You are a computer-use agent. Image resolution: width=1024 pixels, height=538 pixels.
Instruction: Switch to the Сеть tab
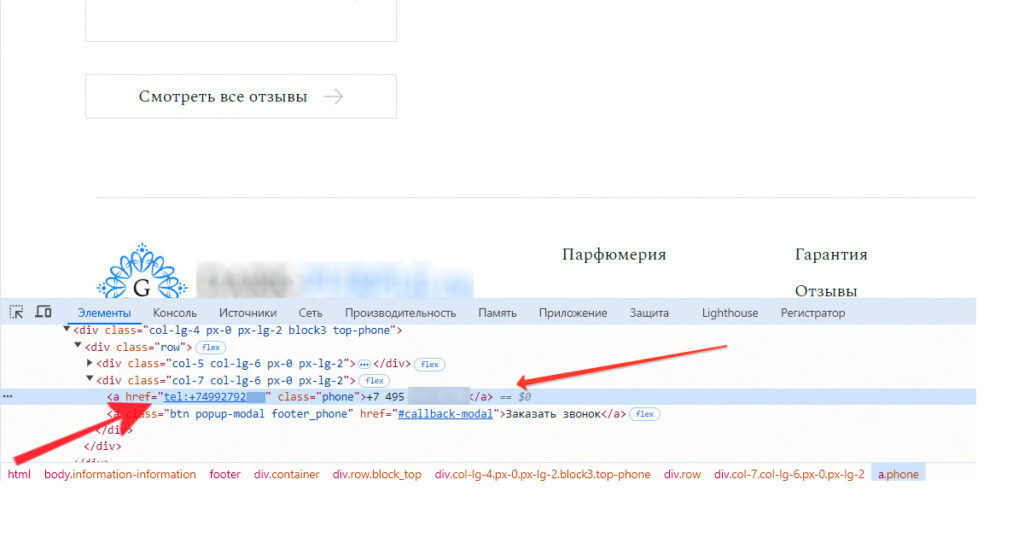pyautogui.click(x=310, y=313)
